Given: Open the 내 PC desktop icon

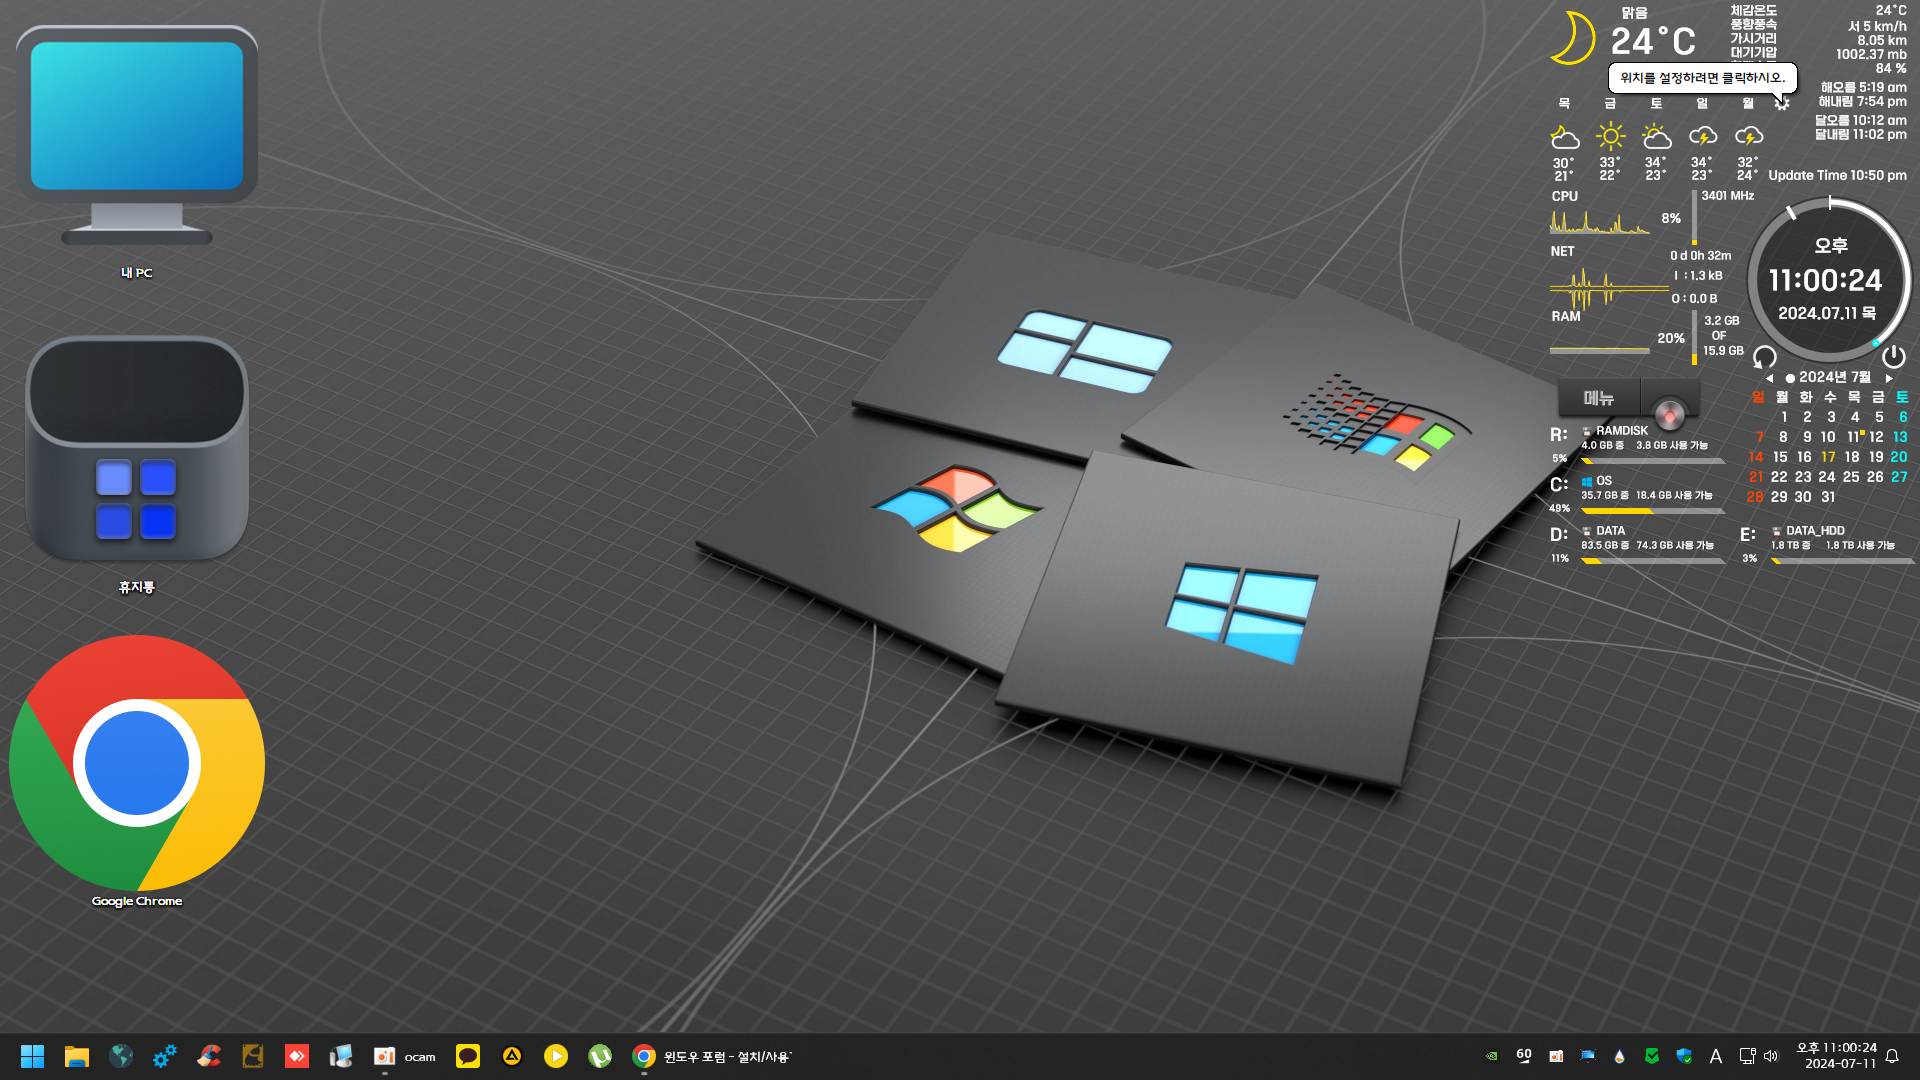Looking at the screenshot, I should pyautogui.click(x=137, y=150).
